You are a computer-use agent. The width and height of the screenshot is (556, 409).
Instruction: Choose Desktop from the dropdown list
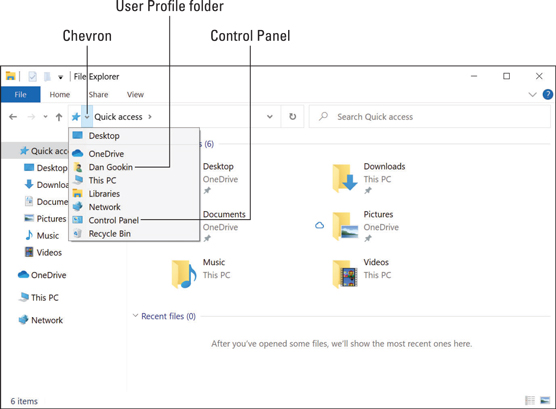tap(134, 136)
